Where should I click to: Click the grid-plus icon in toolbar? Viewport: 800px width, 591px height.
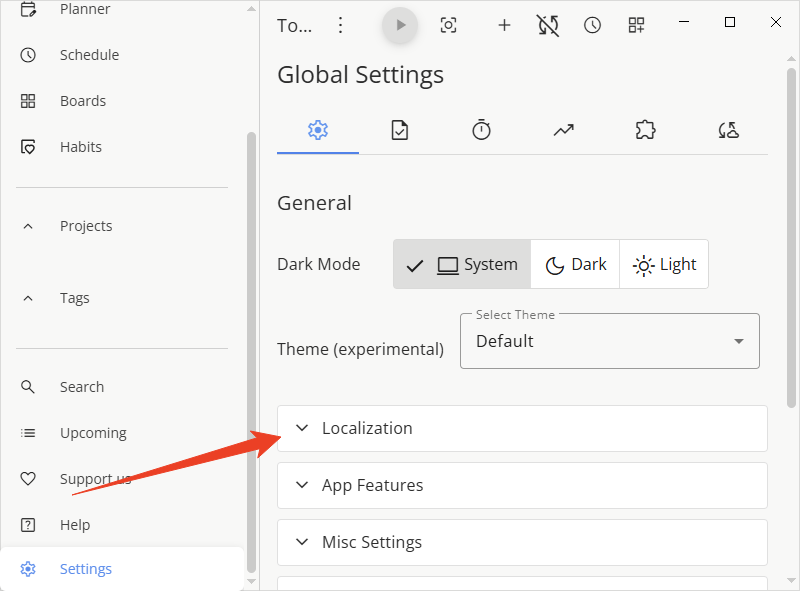(x=636, y=25)
